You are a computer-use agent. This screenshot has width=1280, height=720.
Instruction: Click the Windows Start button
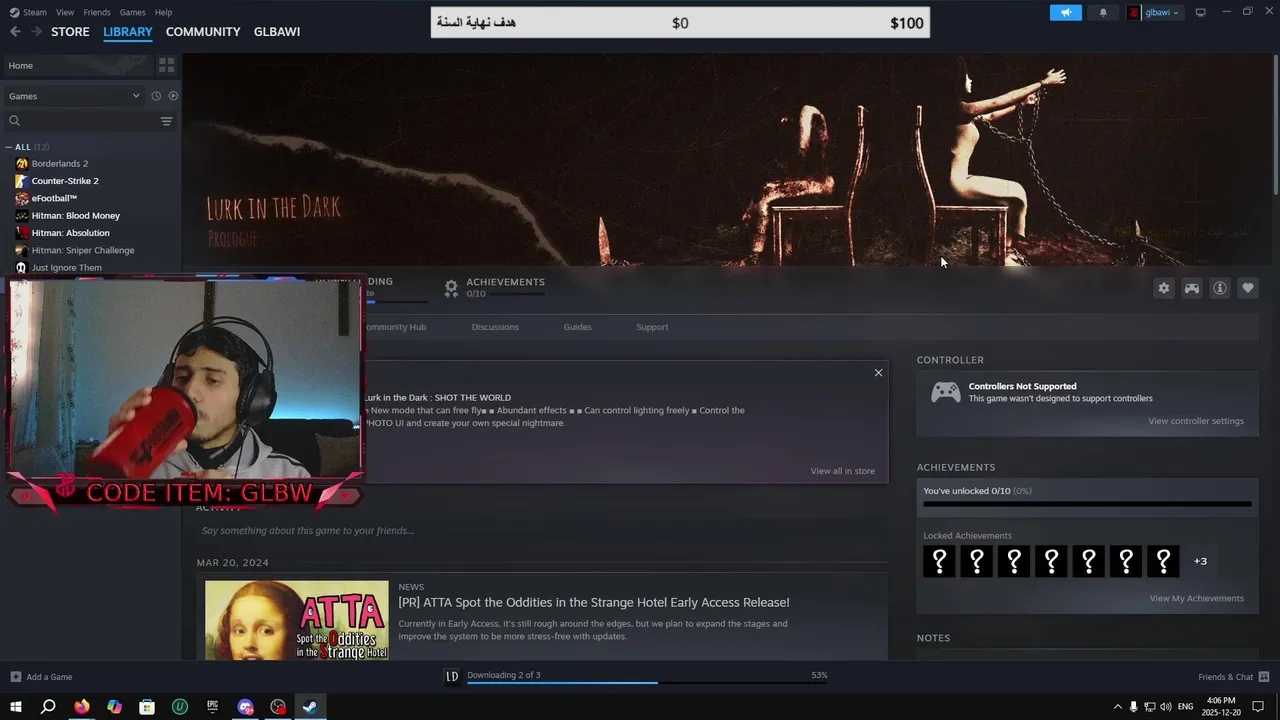15,706
